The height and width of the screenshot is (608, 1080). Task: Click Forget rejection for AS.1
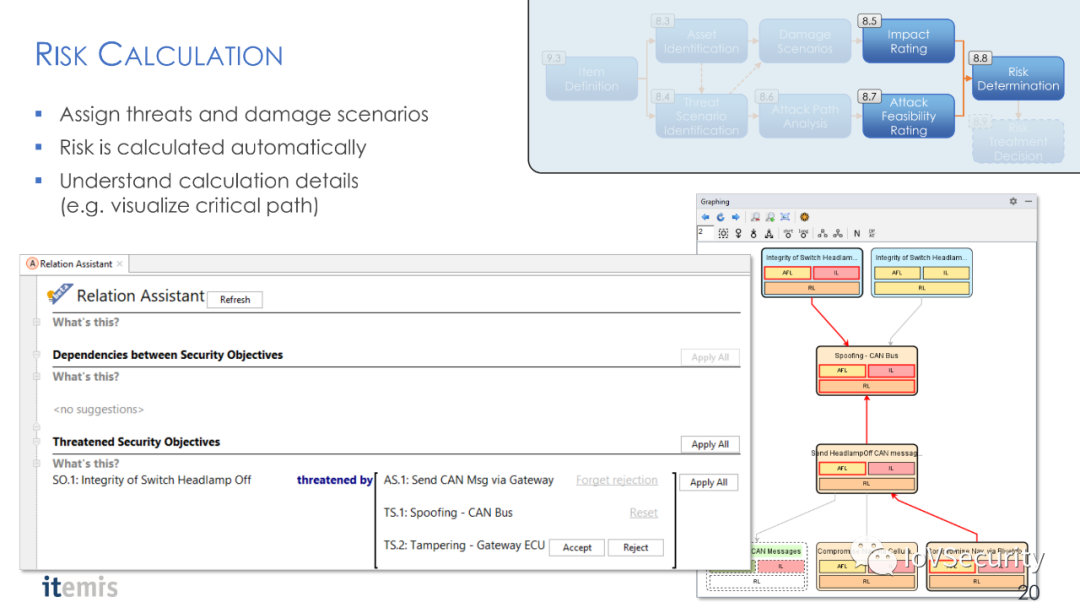(616, 480)
